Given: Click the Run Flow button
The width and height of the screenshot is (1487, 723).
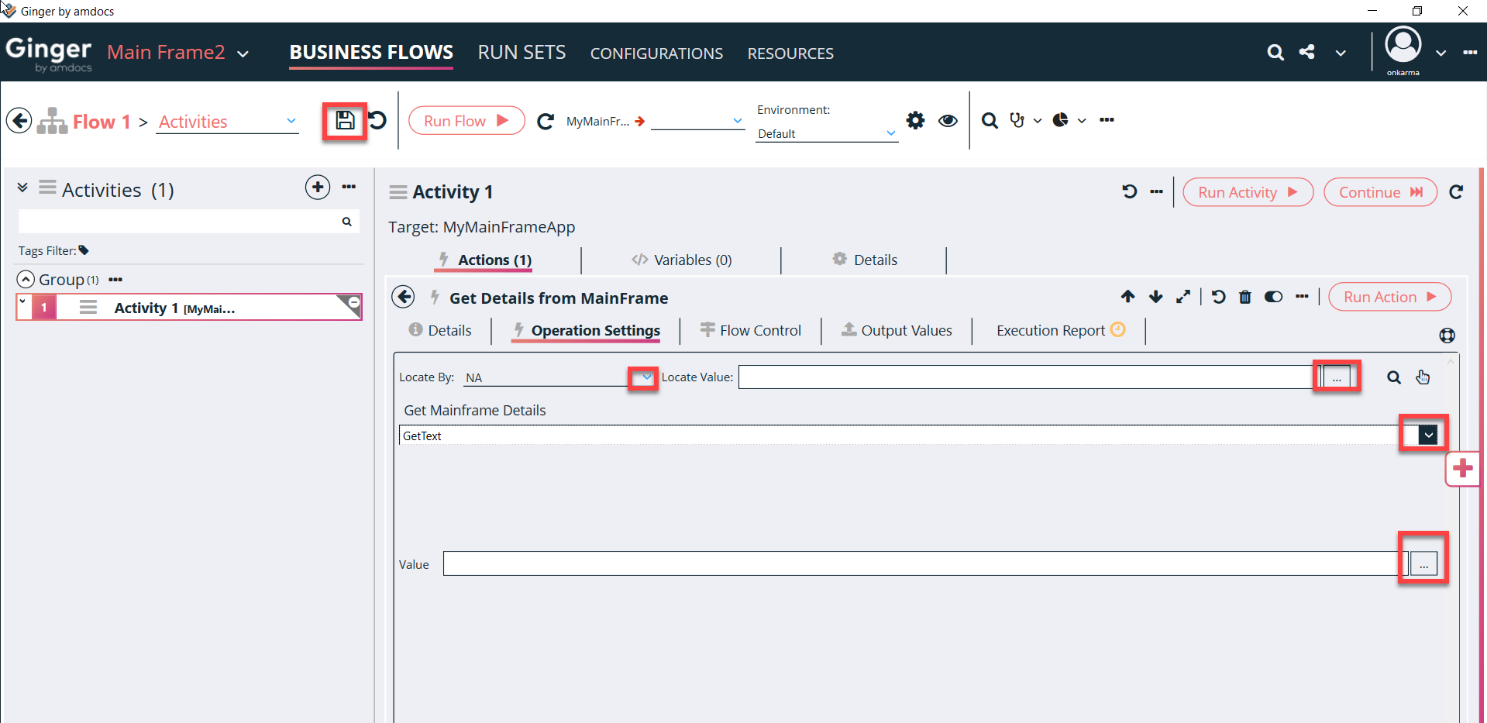Looking at the screenshot, I should tap(467, 121).
